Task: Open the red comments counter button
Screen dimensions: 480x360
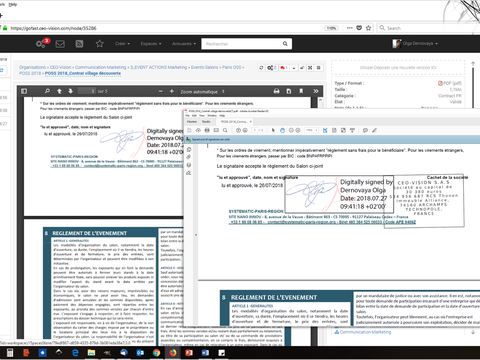Action: click(284, 68)
